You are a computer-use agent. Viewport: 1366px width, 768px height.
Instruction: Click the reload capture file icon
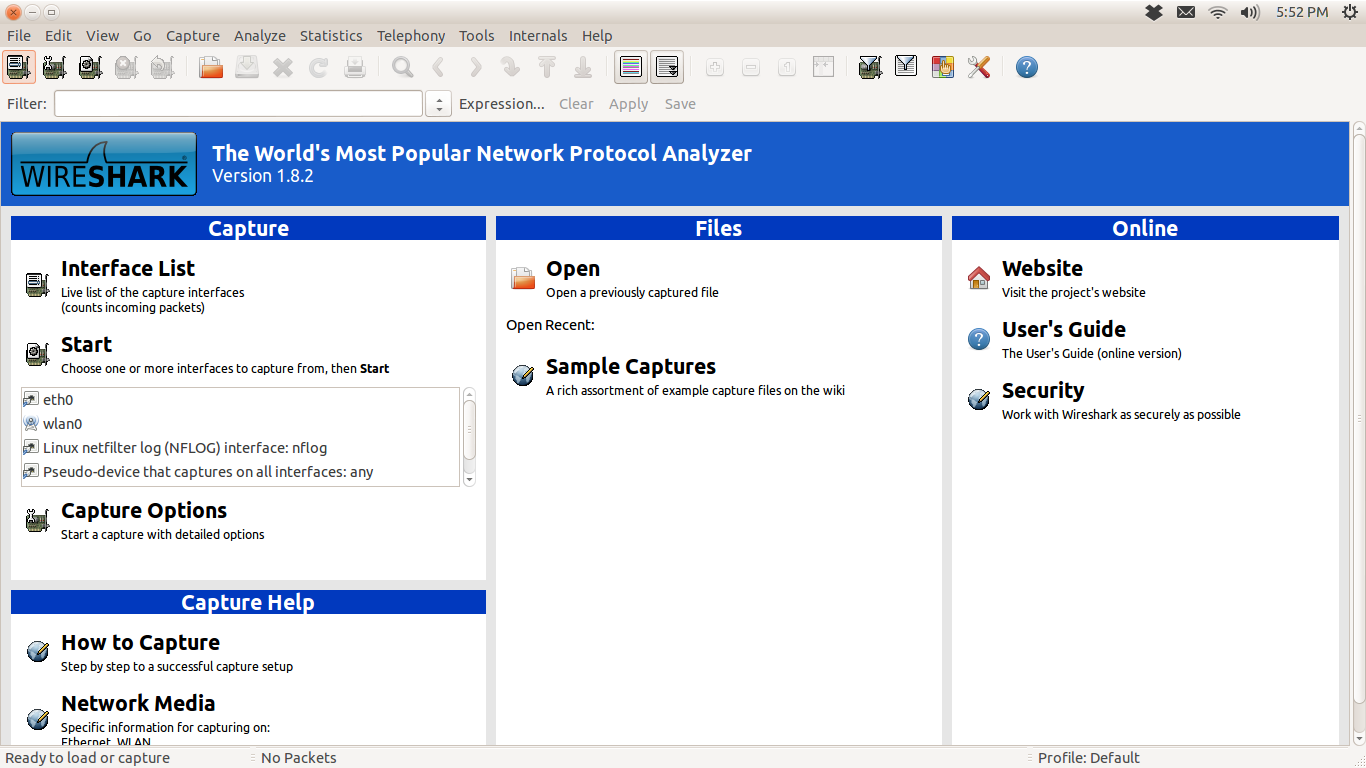(319, 67)
